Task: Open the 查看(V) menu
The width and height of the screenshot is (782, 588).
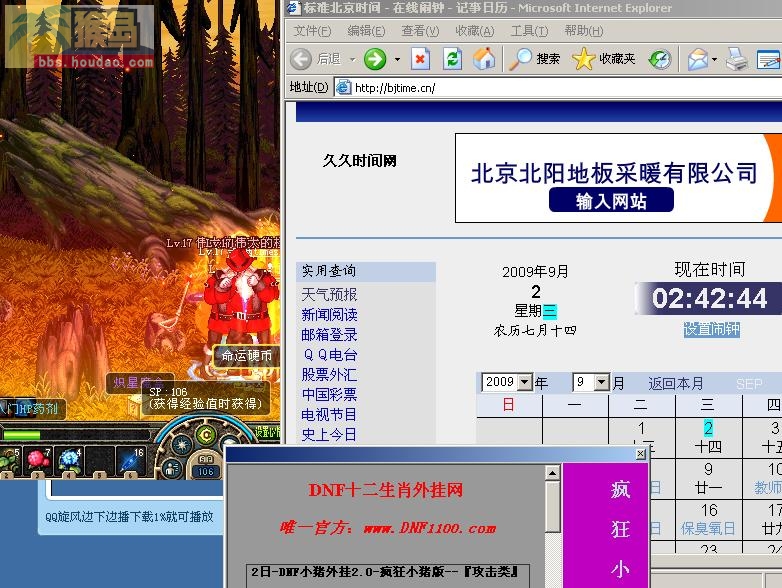Action: [x=420, y=31]
